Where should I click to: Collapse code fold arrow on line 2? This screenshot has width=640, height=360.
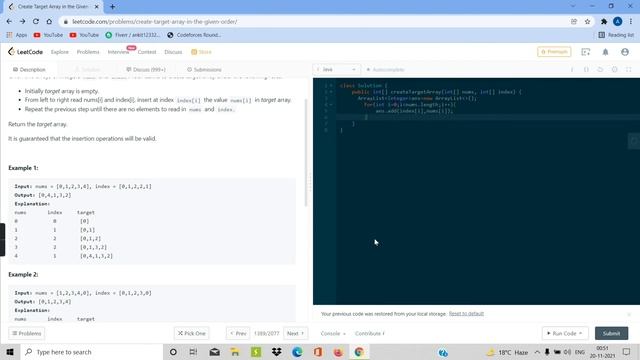331,92
